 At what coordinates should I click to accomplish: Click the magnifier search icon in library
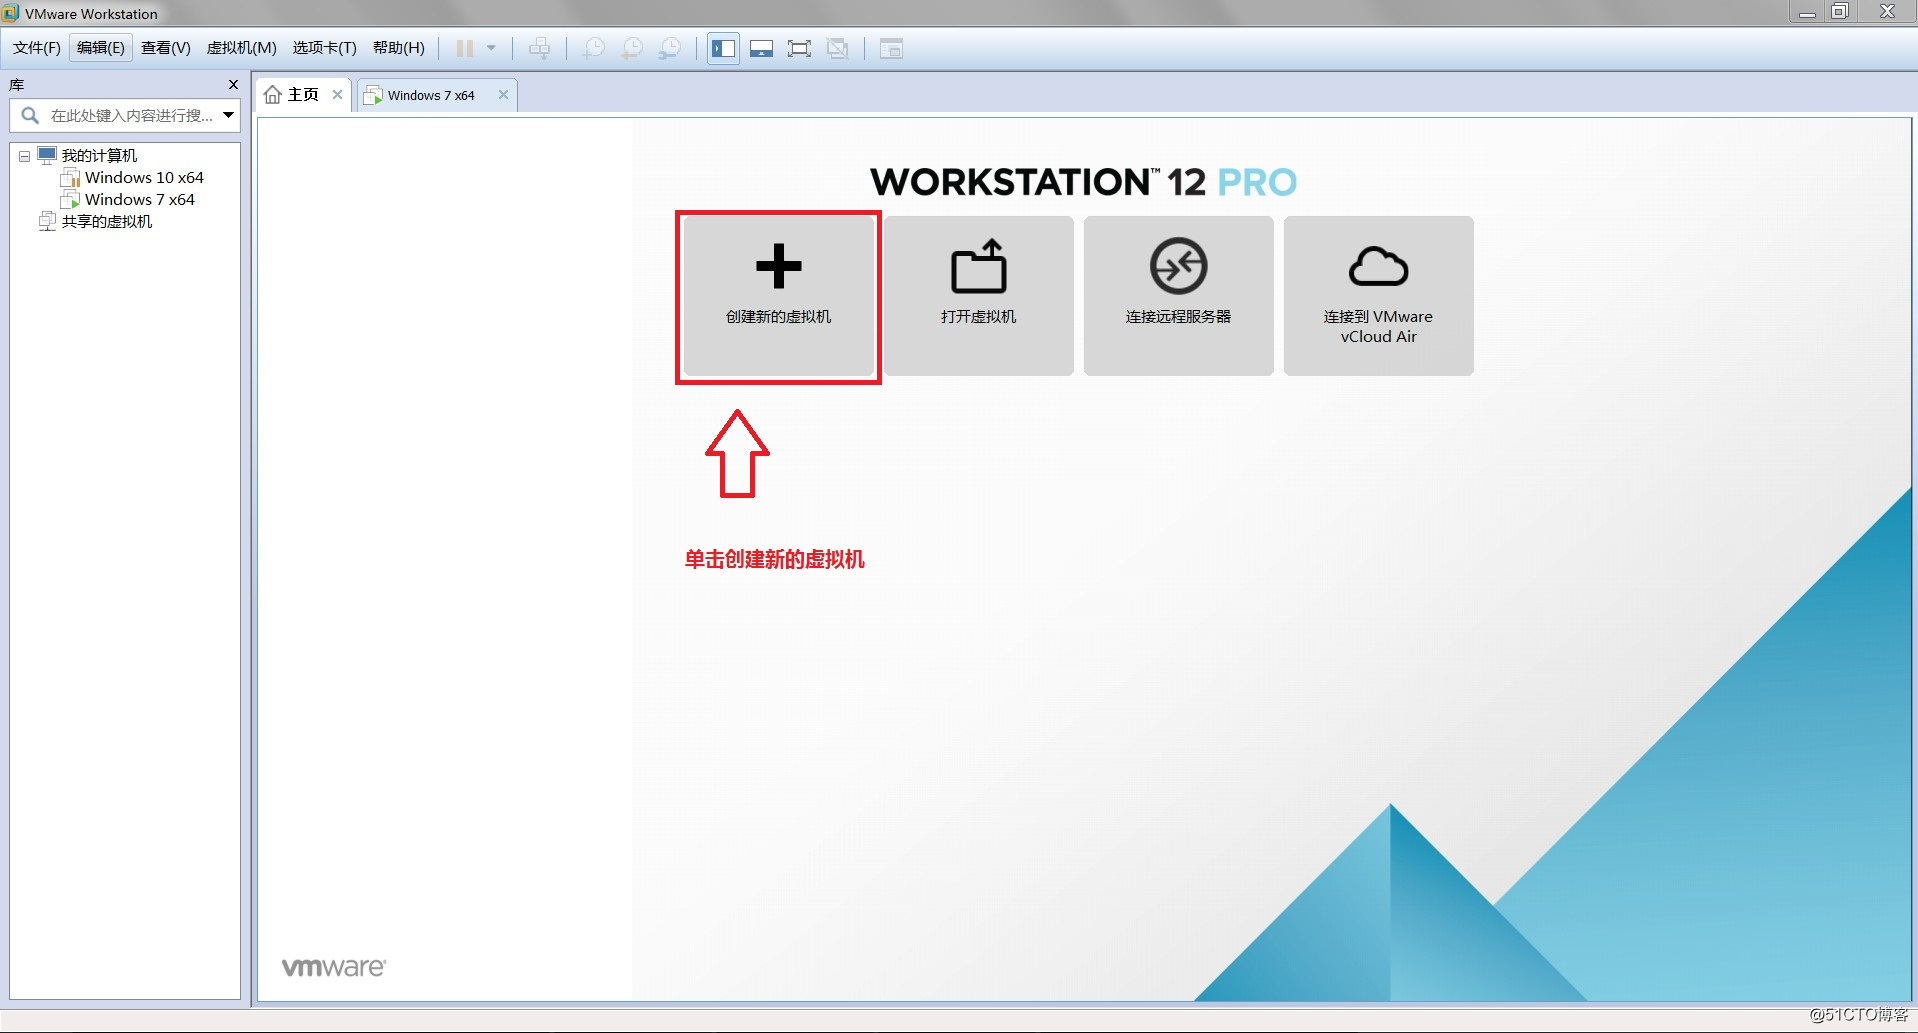[x=30, y=115]
